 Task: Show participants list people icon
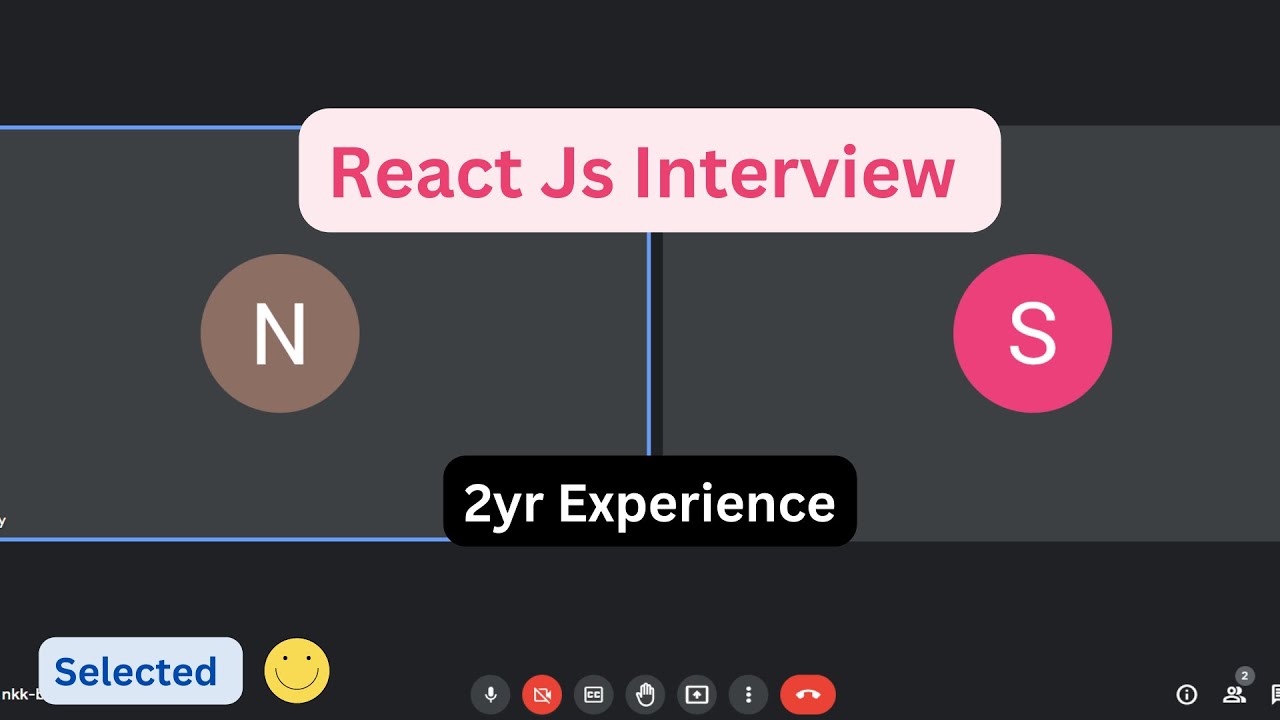pos(1235,694)
